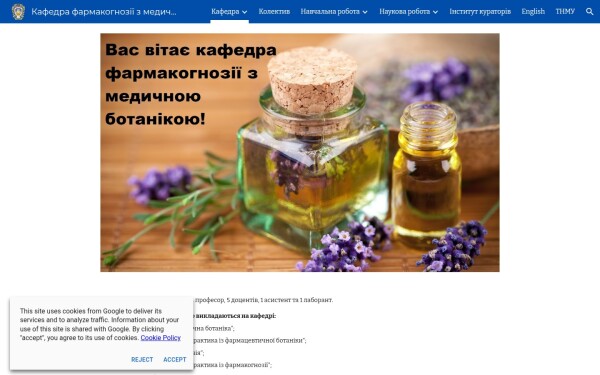The width and height of the screenshot is (600, 375).
Task: Open the site search magnifier icon
Action: coord(590,11)
